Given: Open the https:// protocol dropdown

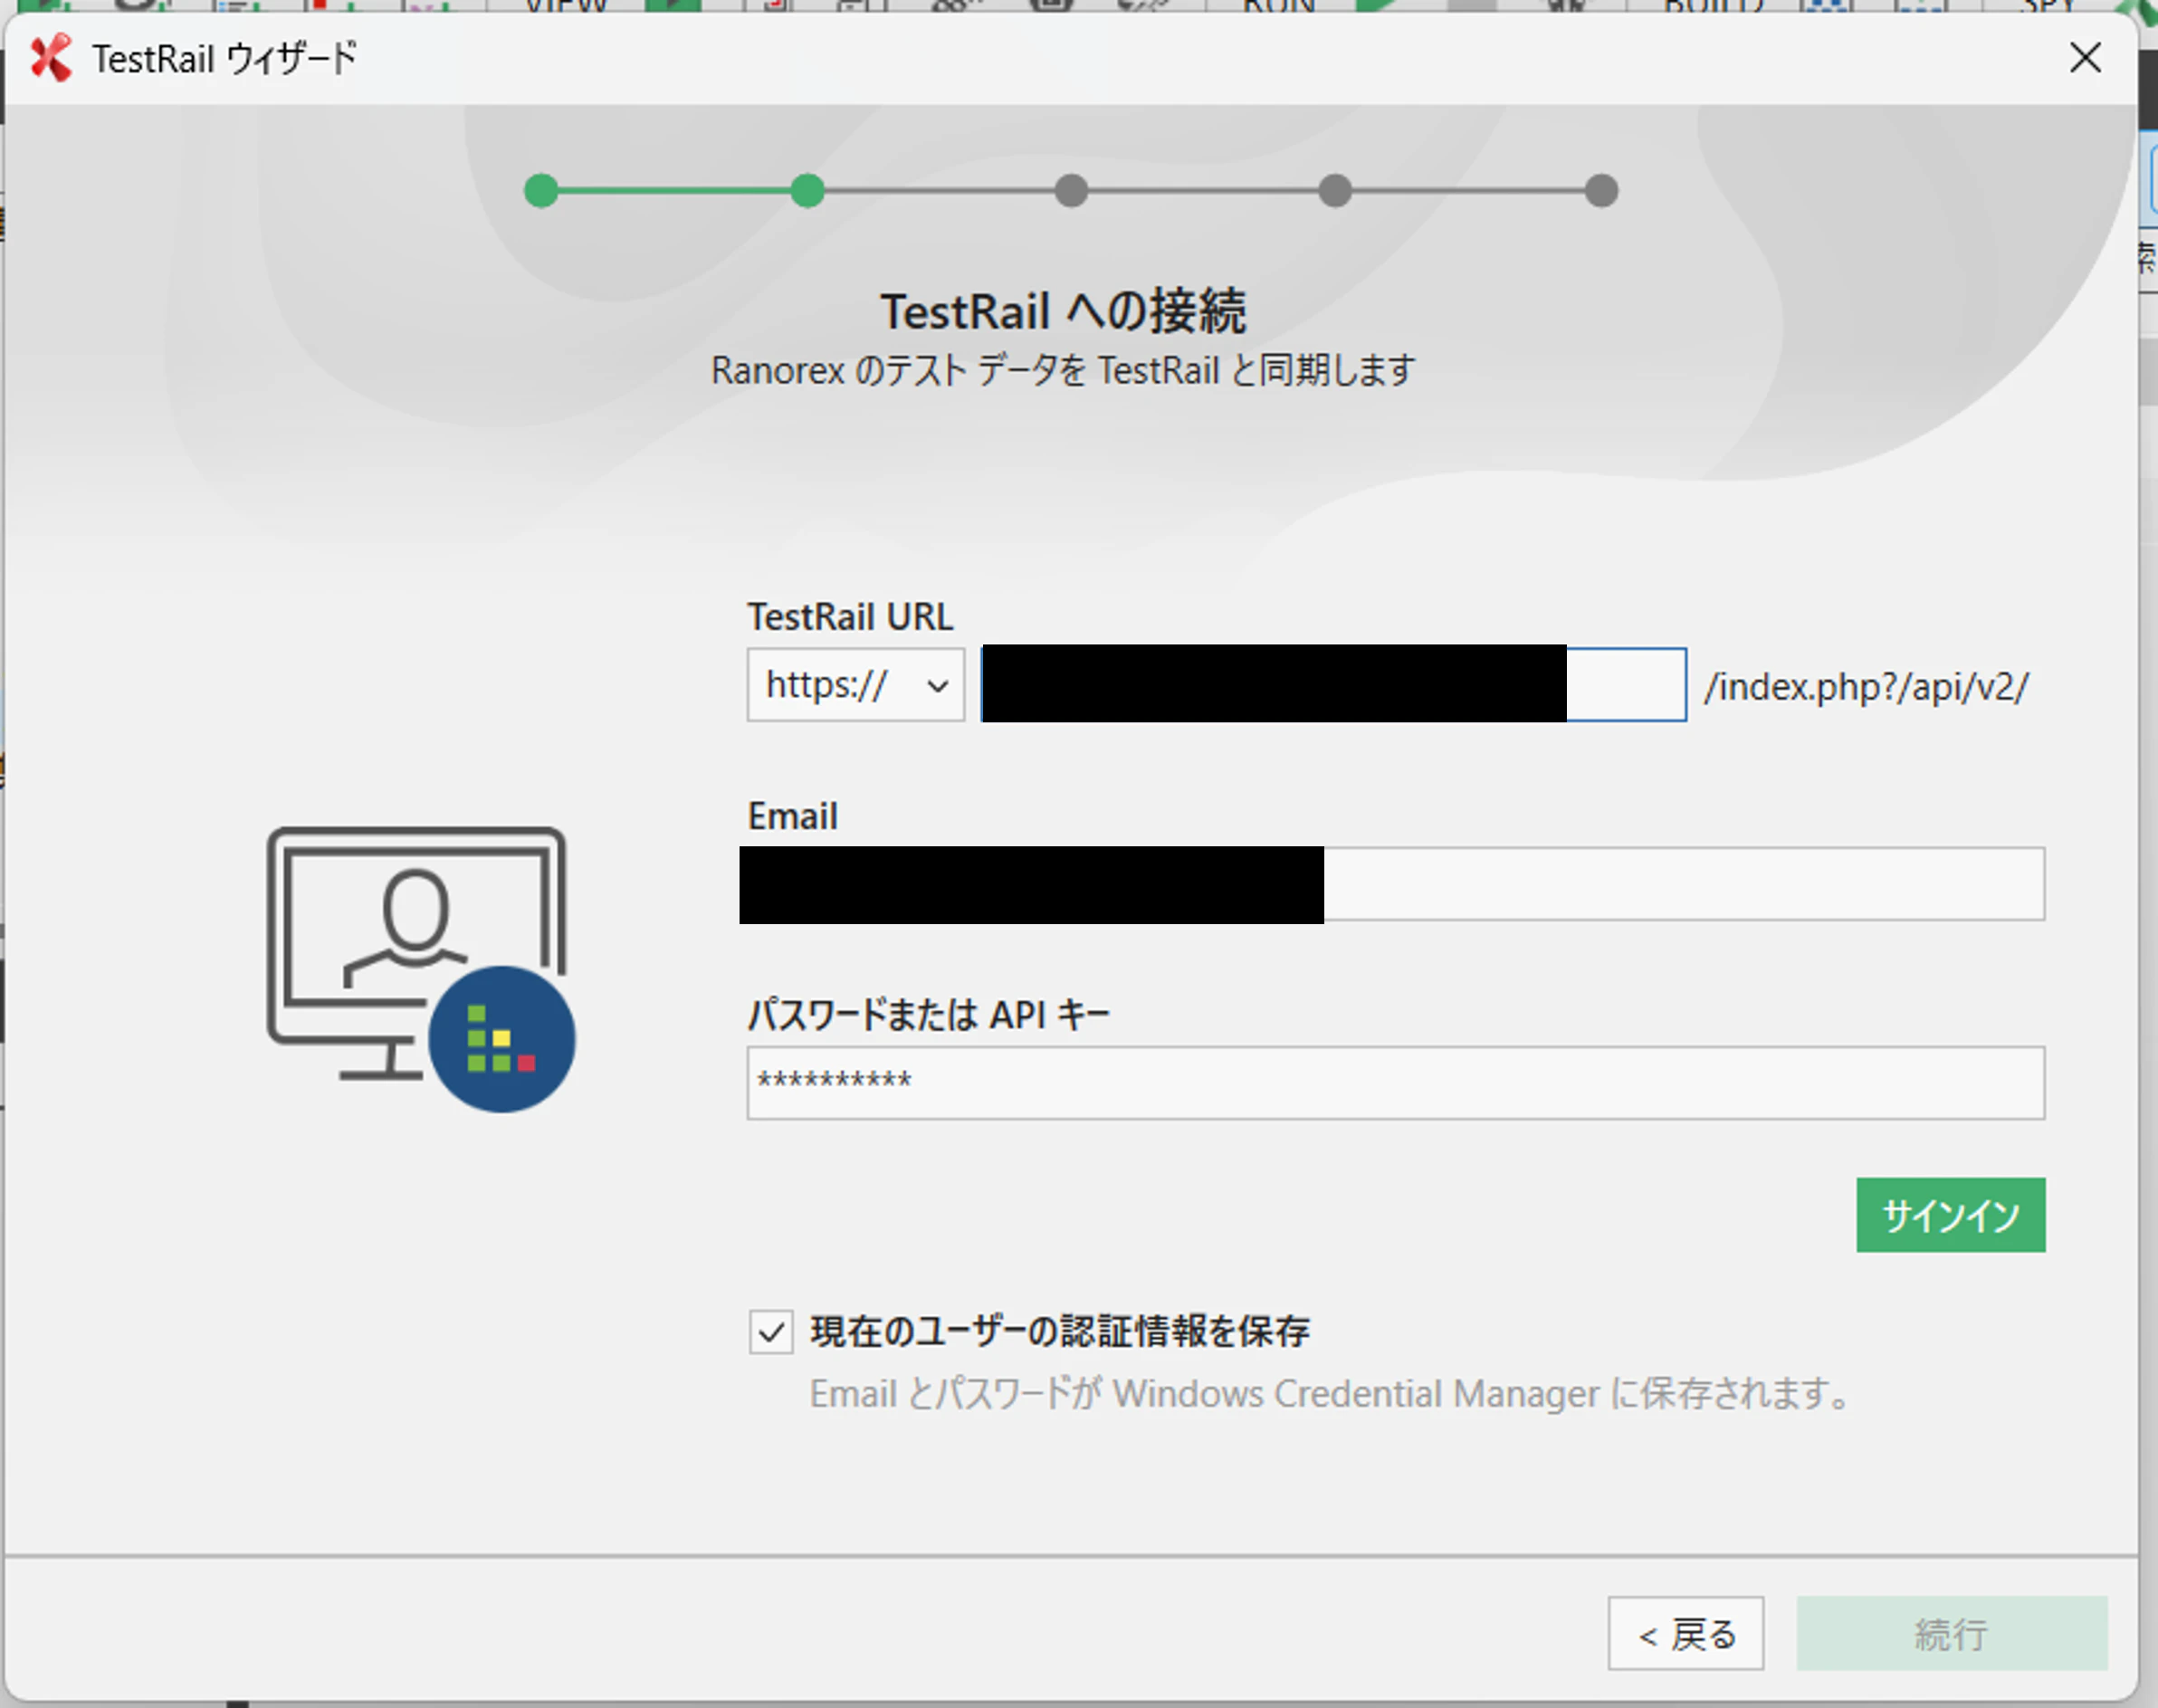Looking at the screenshot, I should (855, 685).
